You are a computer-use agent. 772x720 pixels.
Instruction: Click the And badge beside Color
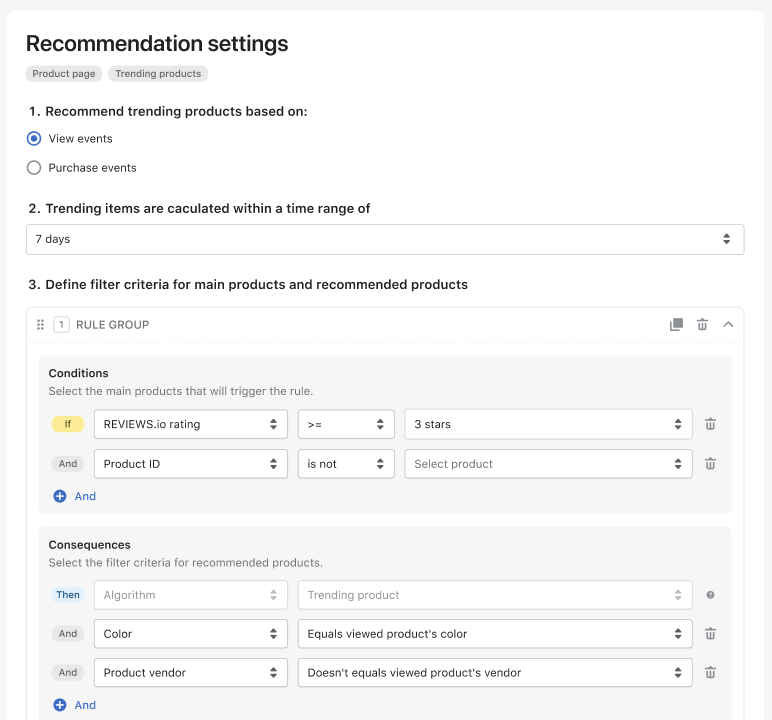tap(68, 634)
